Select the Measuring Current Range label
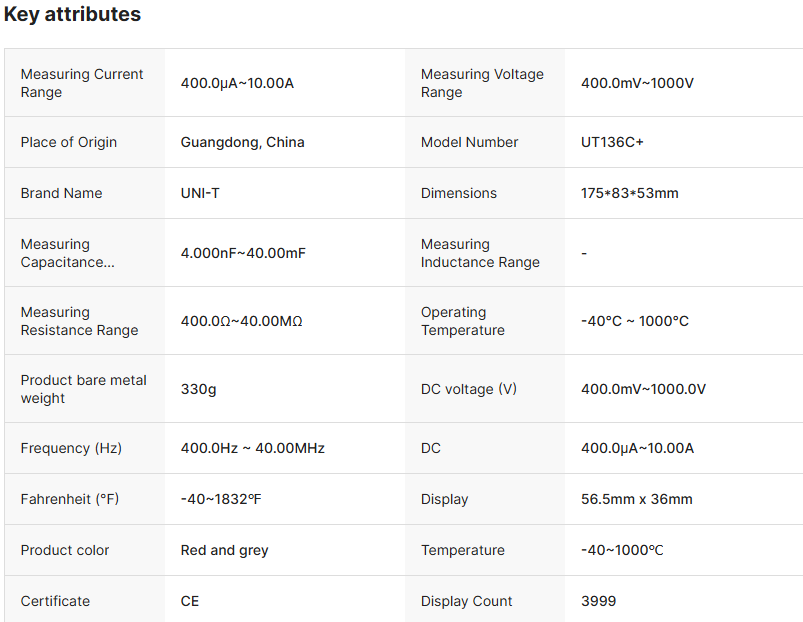This screenshot has height=622, width=803. coord(82,83)
